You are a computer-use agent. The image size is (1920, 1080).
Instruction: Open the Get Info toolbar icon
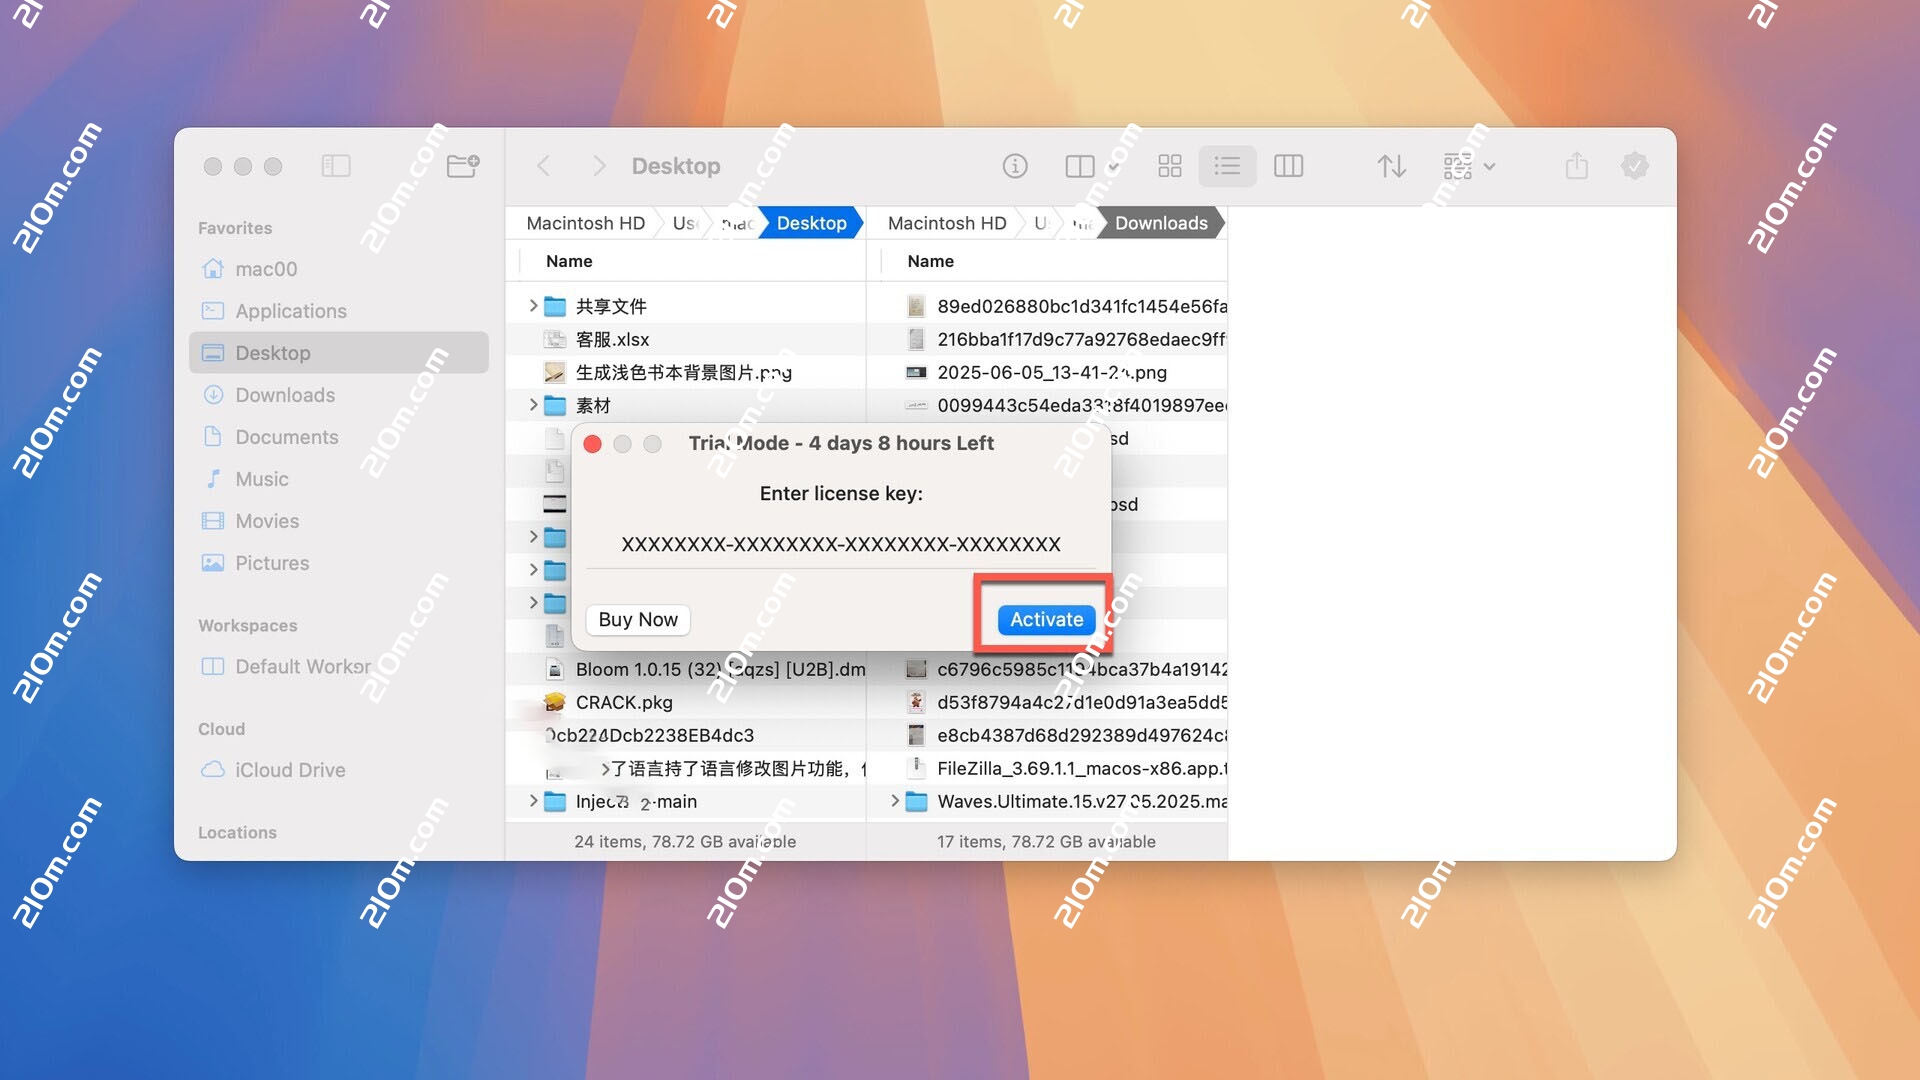1015,166
